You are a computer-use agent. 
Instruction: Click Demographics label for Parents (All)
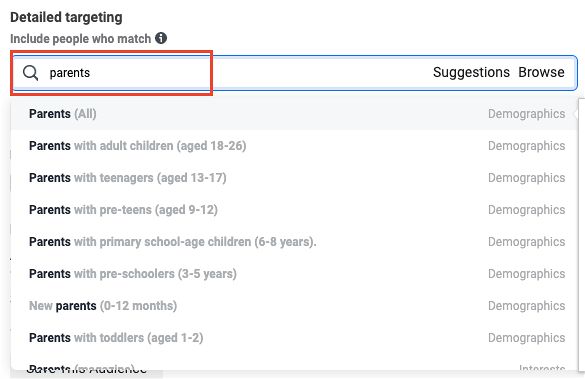(x=526, y=114)
